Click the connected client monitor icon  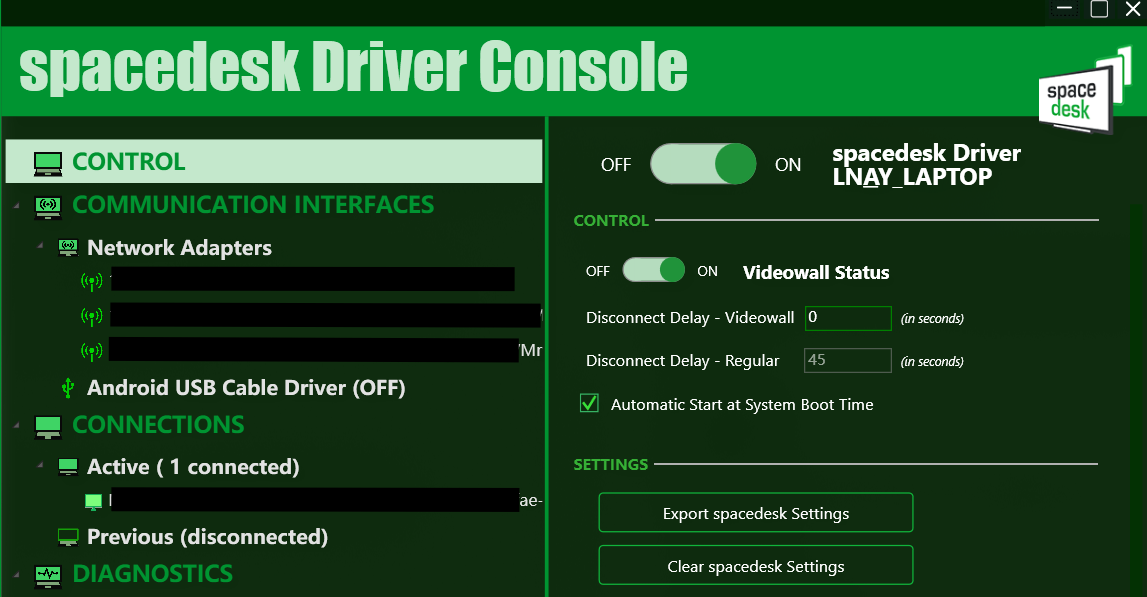coord(93,502)
